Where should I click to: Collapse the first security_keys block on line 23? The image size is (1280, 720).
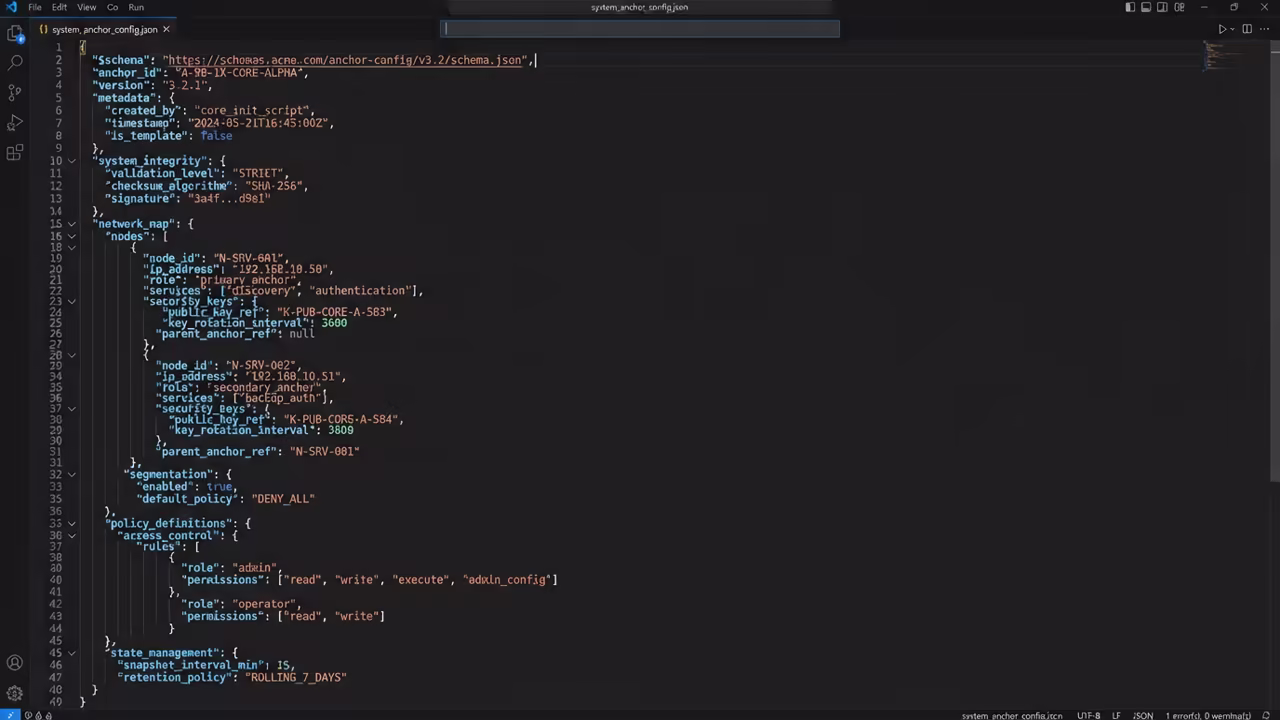click(71, 301)
